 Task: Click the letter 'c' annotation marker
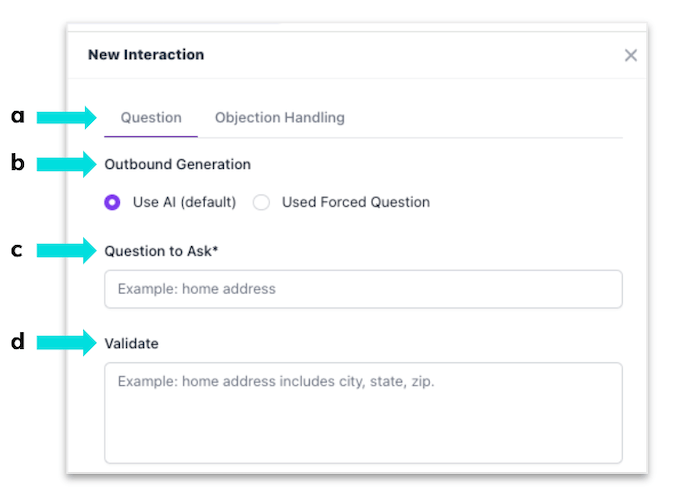tap(17, 250)
